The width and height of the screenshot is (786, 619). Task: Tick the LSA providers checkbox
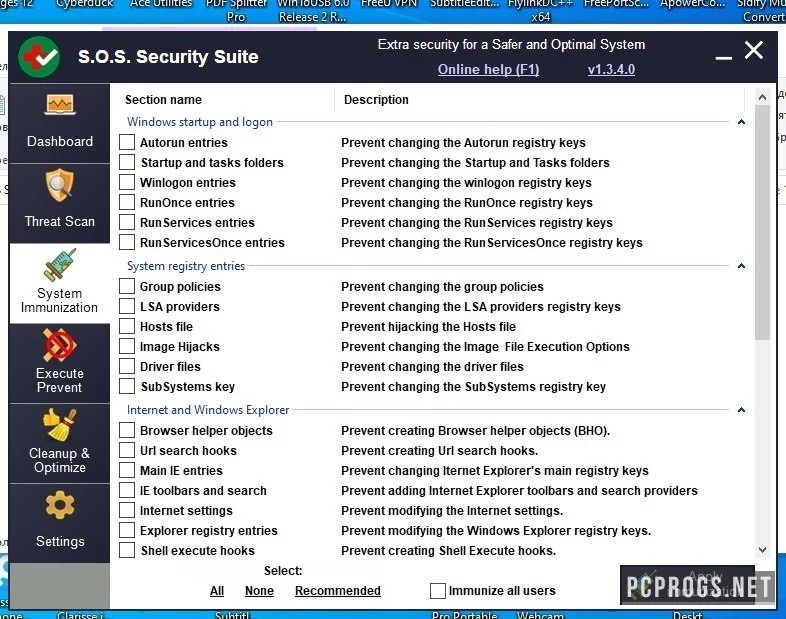pyautogui.click(x=127, y=306)
